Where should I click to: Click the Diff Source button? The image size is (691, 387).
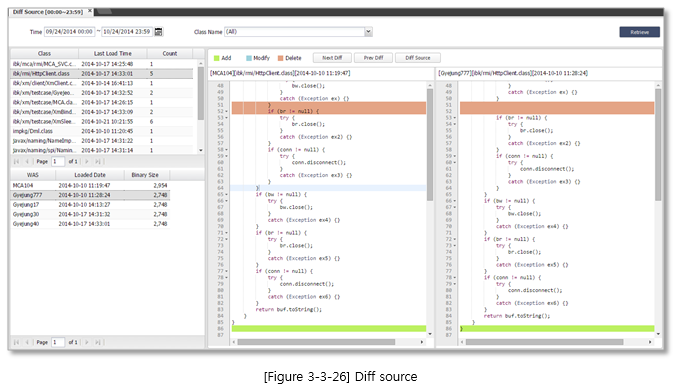(418, 58)
